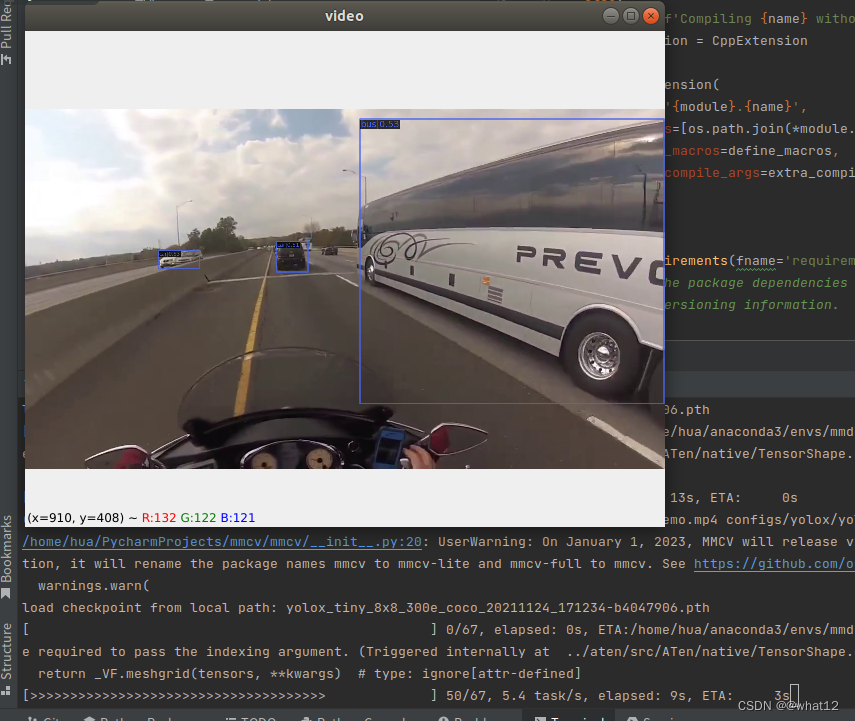Switch to the Terminal tool window tab
The height and width of the screenshot is (721, 855).
569,717
